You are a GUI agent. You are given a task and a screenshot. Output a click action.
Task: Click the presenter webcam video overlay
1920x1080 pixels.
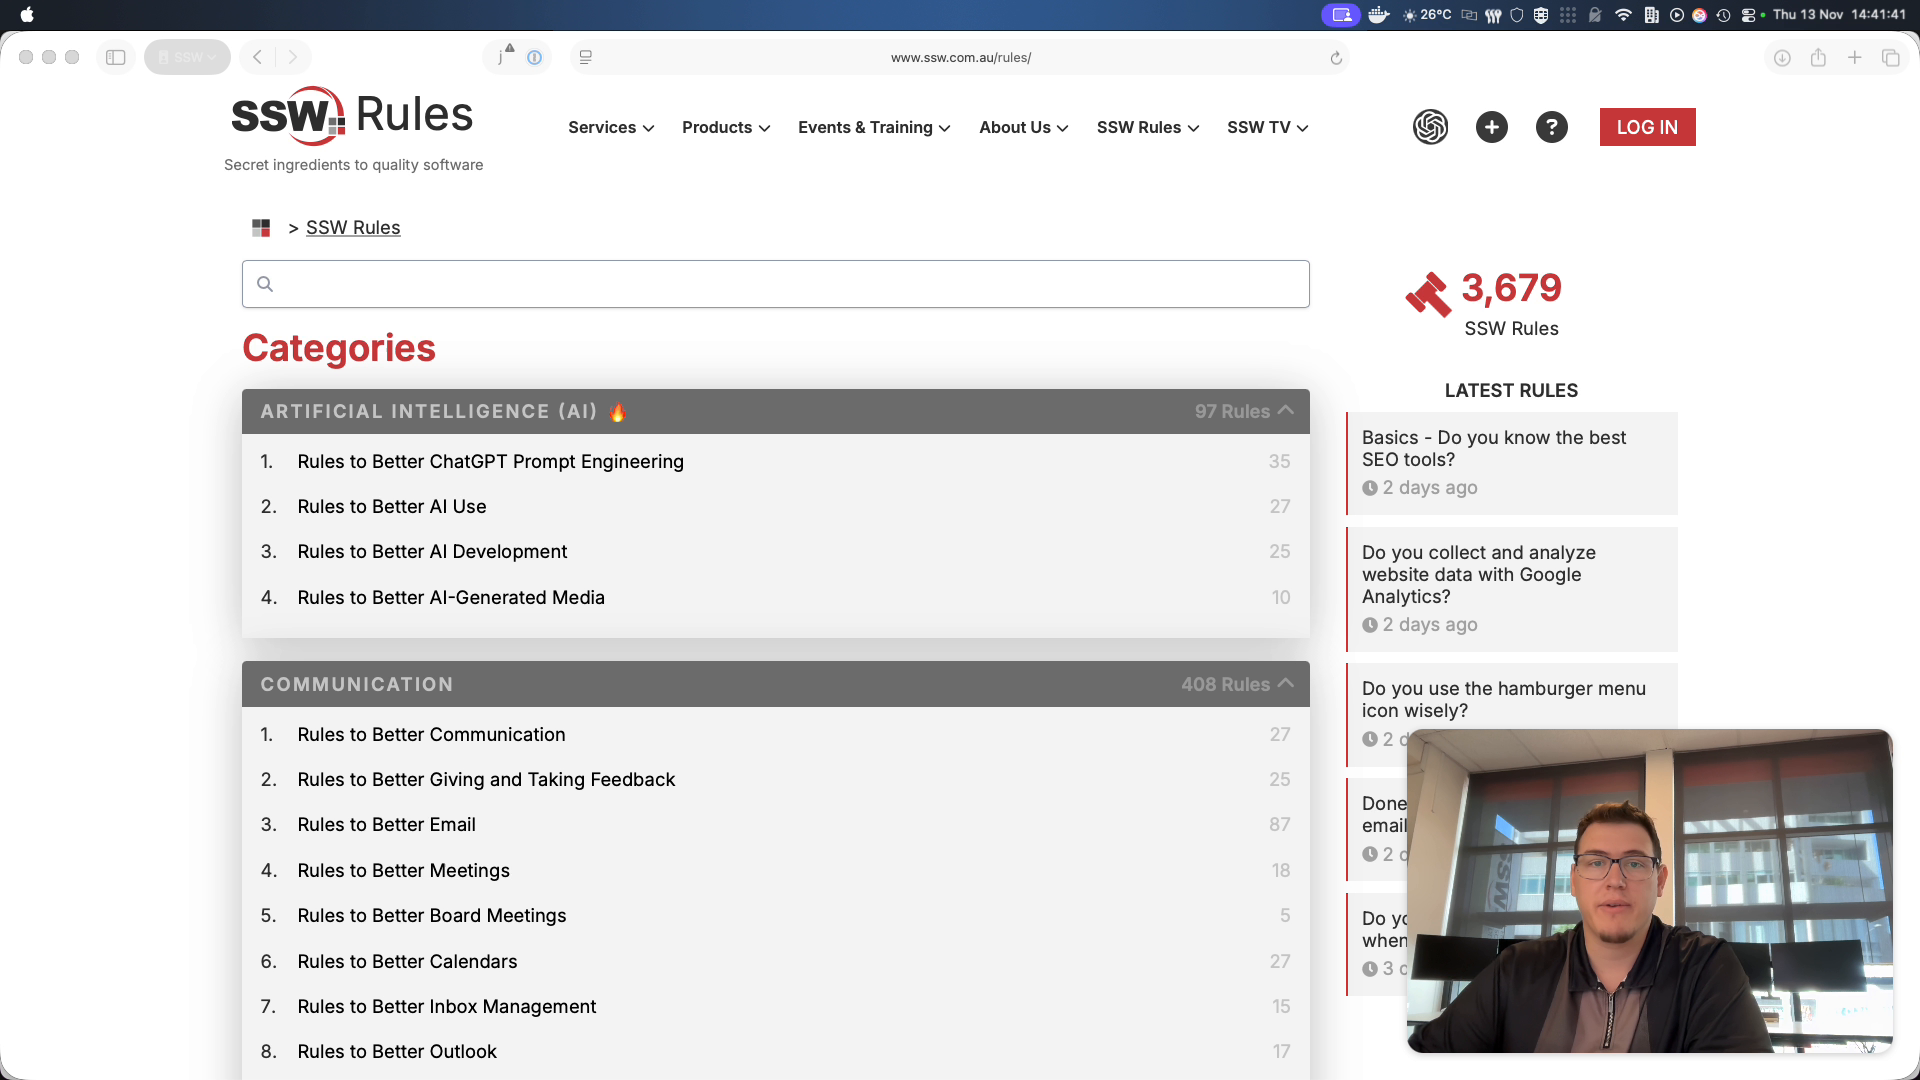(x=1649, y=891)
